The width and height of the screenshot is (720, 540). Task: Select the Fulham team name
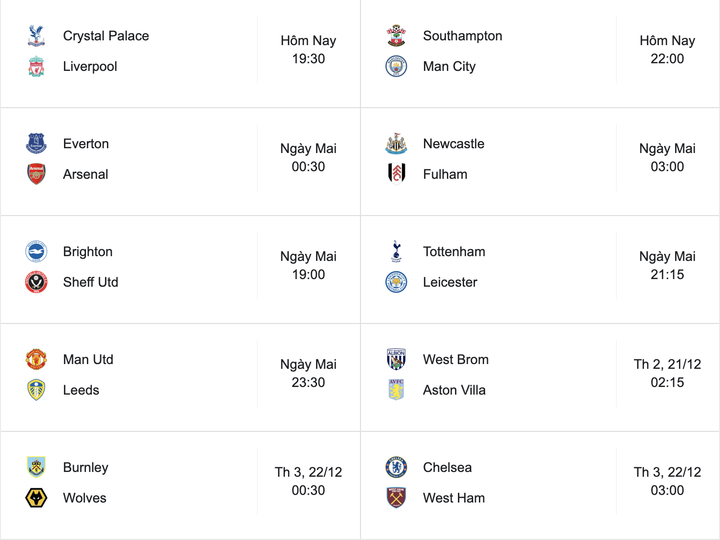[445, 174]
